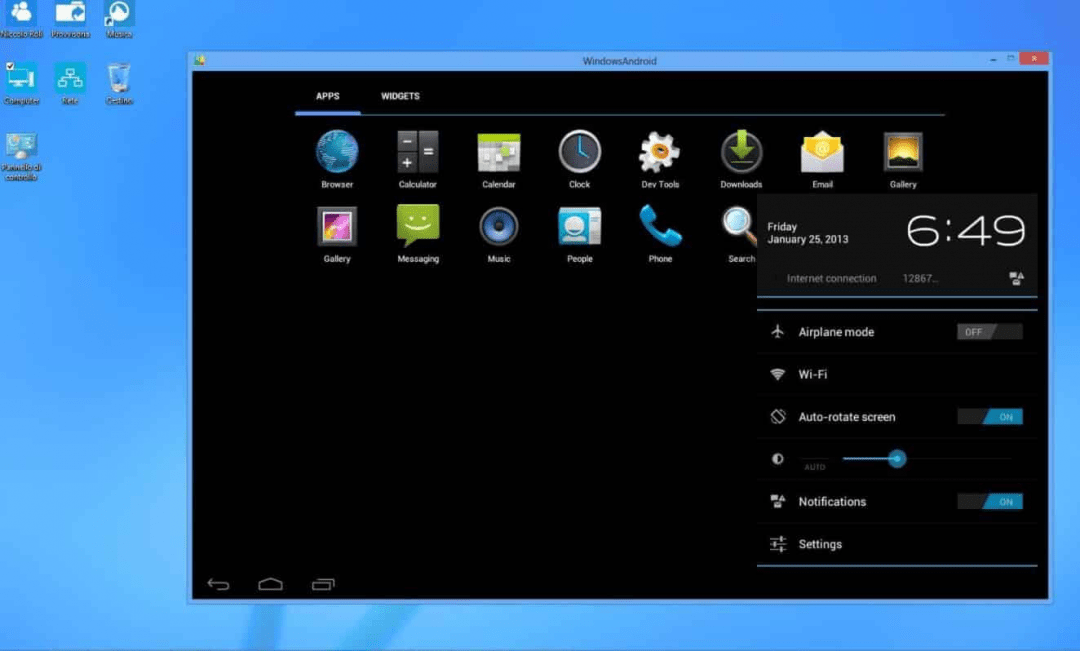Open the Recycle Bin desktop icon
The height and width of the screenshot is (651, 1080).
tap(118, 80)
